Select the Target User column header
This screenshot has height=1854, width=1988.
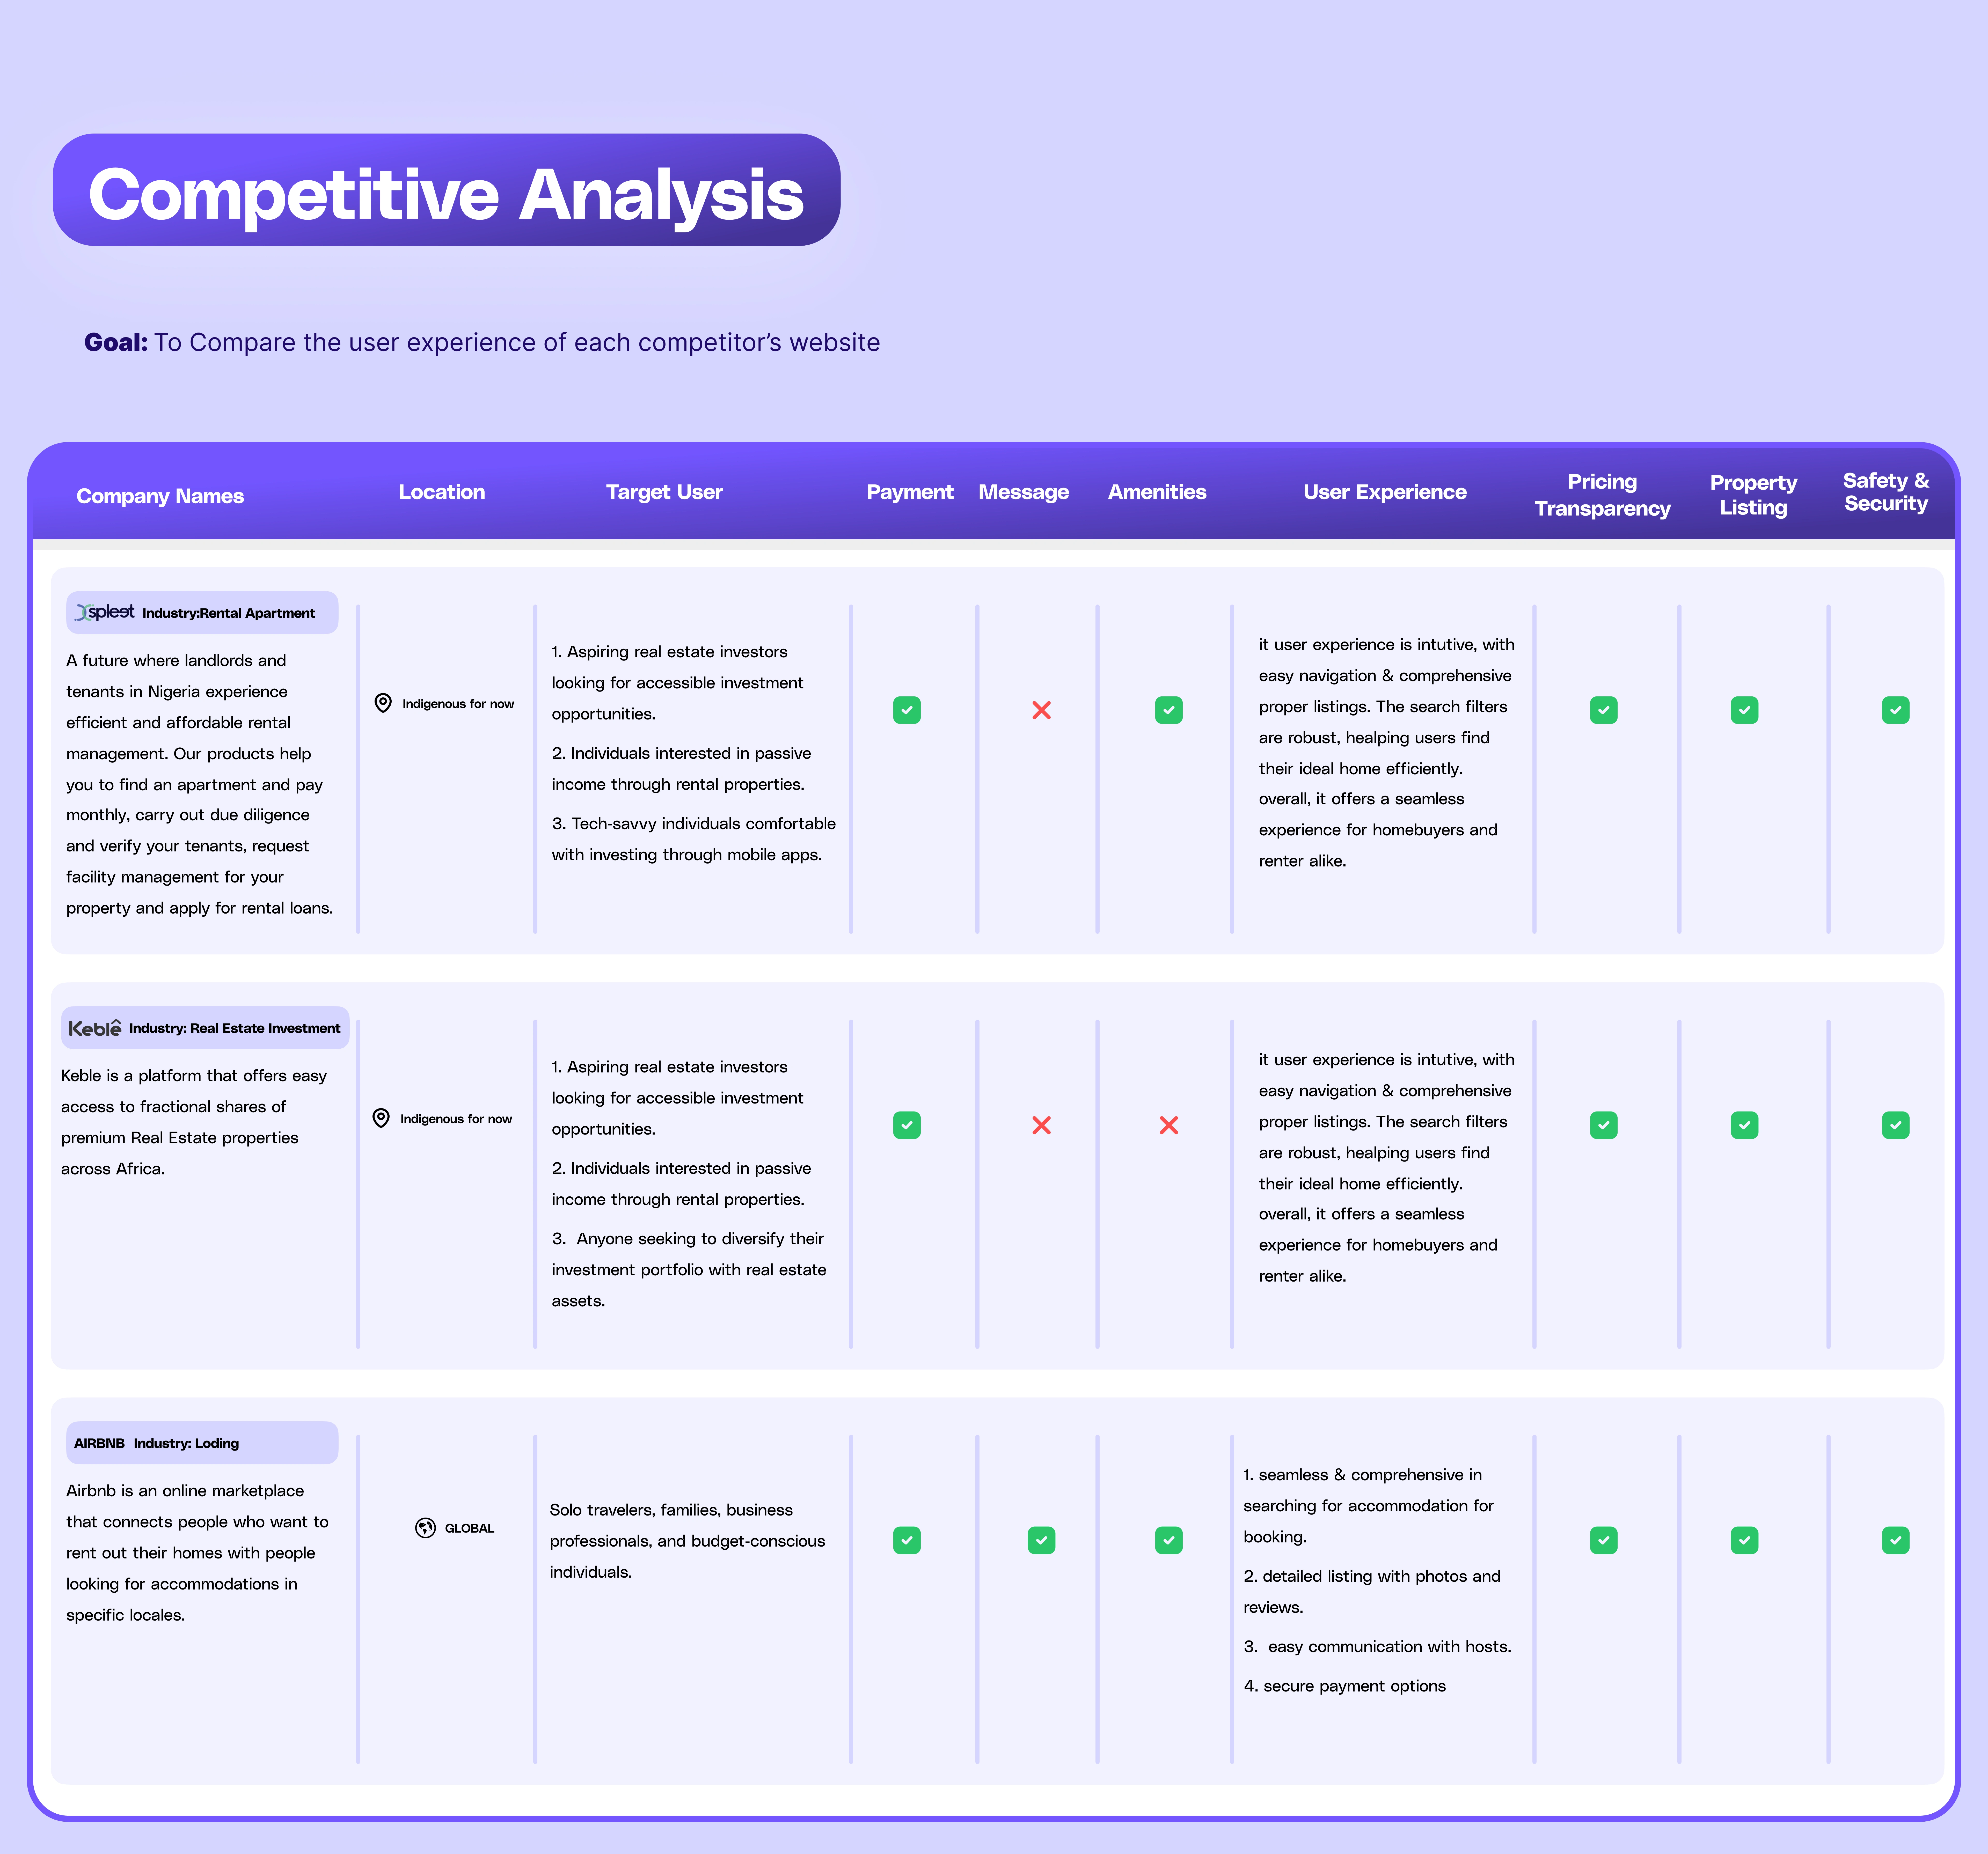pyautogui.click(x=664, y=492)
